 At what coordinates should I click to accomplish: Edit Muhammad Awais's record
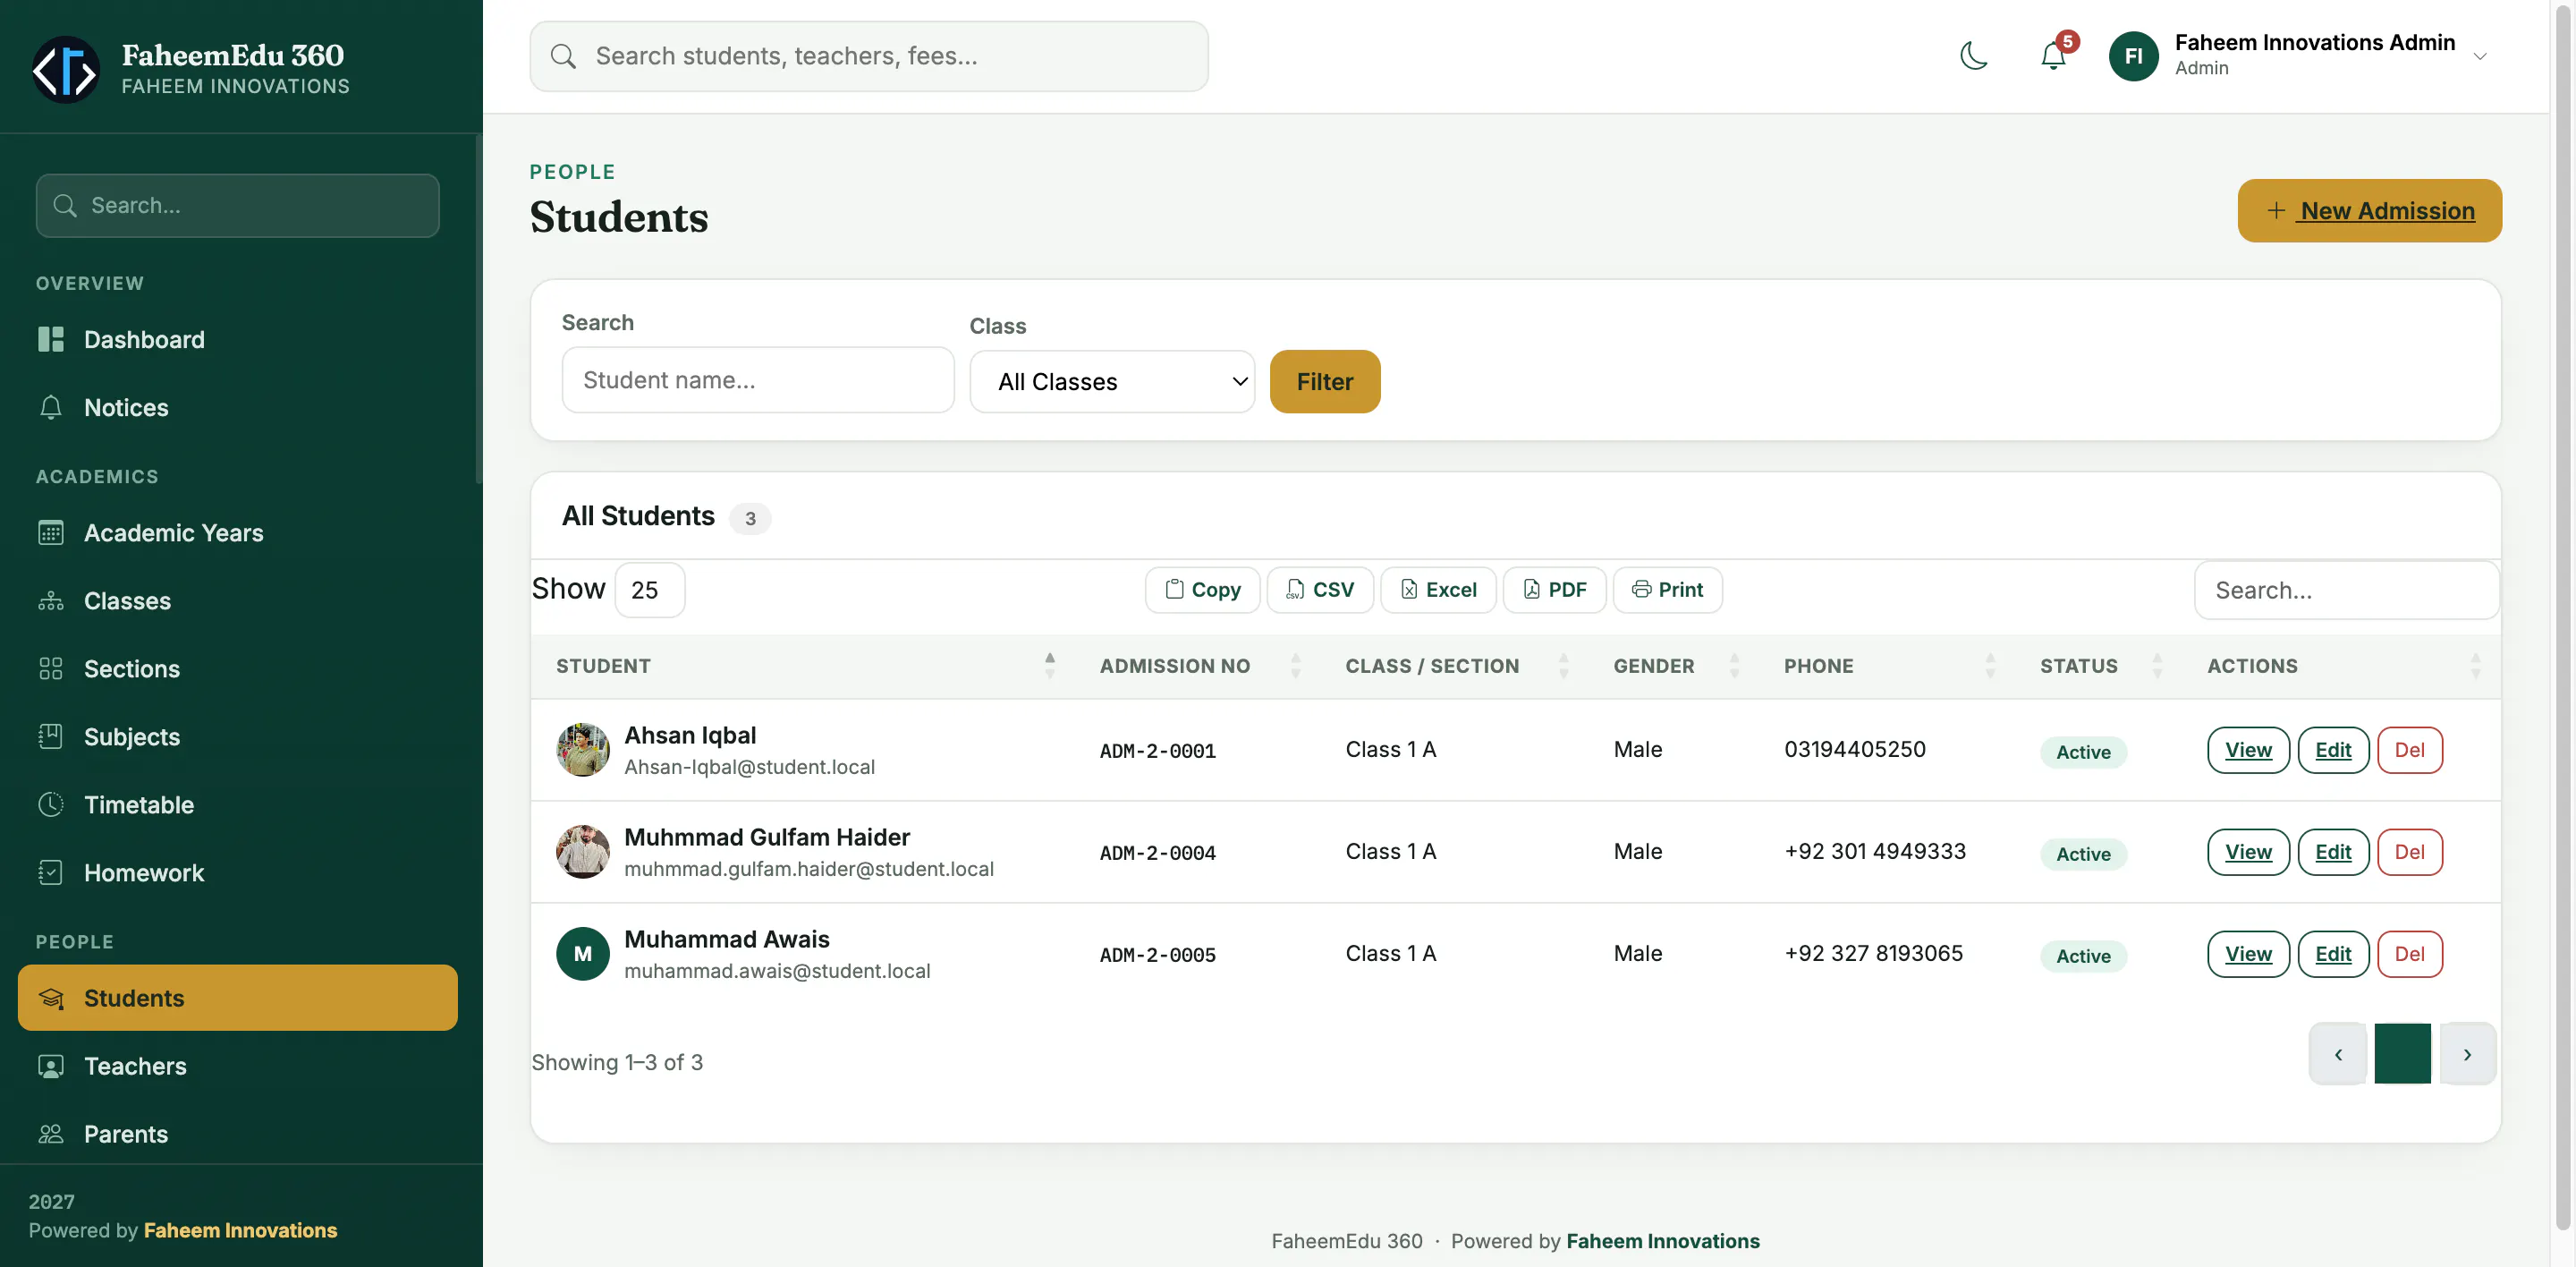click(x=2333, y=954)
